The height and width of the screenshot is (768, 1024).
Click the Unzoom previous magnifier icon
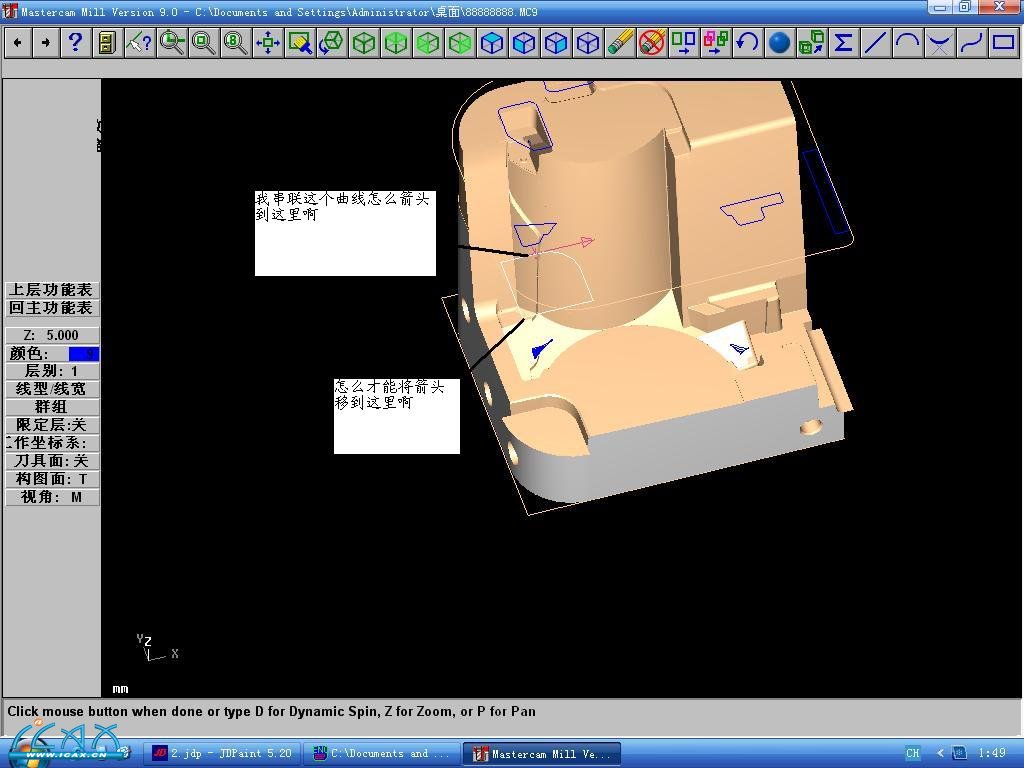[x=171, y=43]
